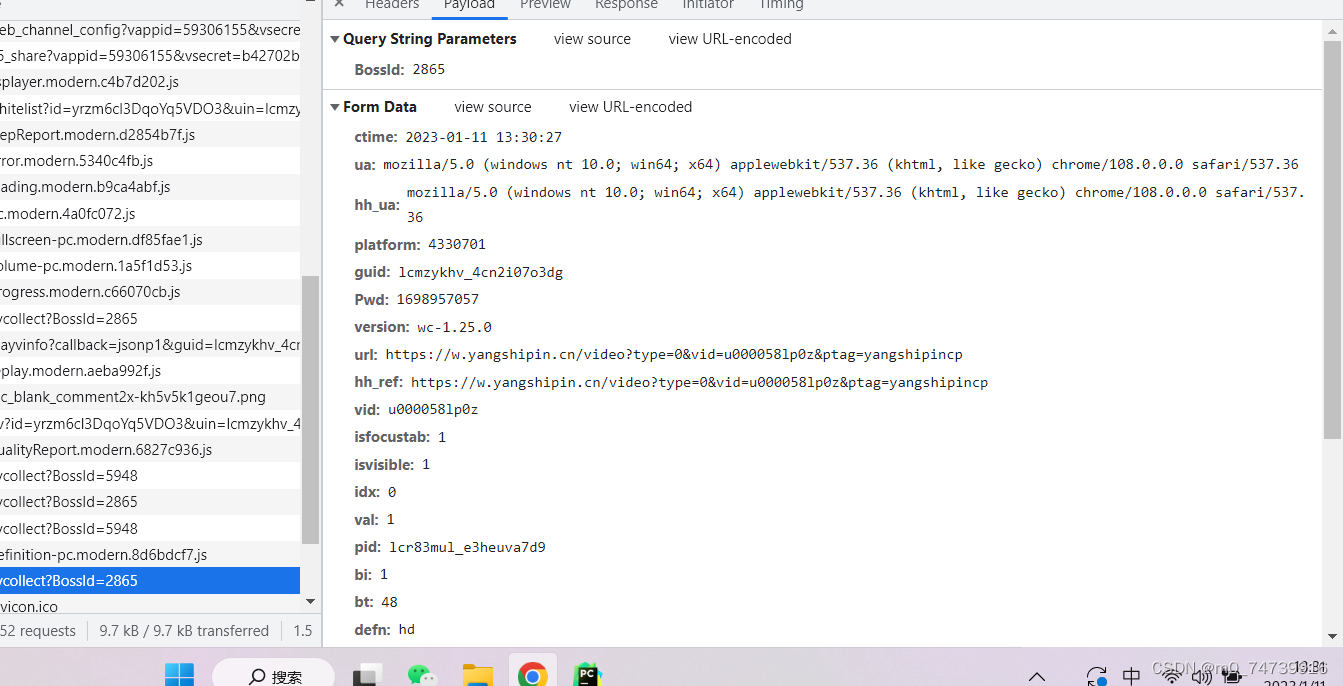Viewport: 1343px width, 686px height.
Task: Click the bt value 48
Action: 390,602
